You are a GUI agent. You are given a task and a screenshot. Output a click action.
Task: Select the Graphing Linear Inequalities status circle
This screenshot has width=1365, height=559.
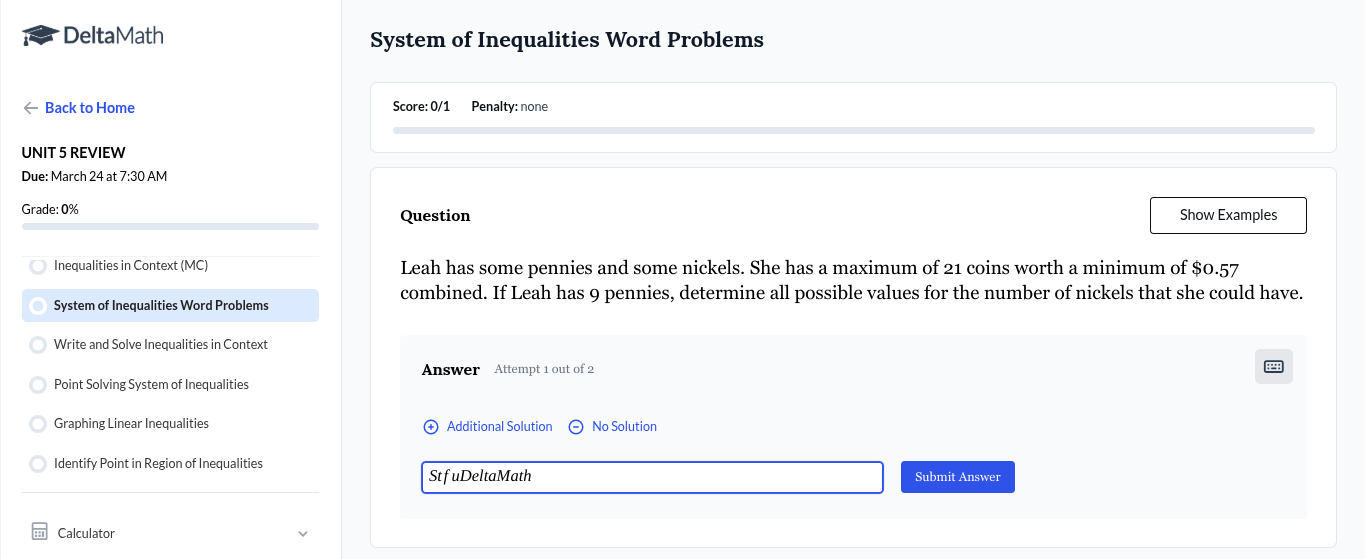38,424
